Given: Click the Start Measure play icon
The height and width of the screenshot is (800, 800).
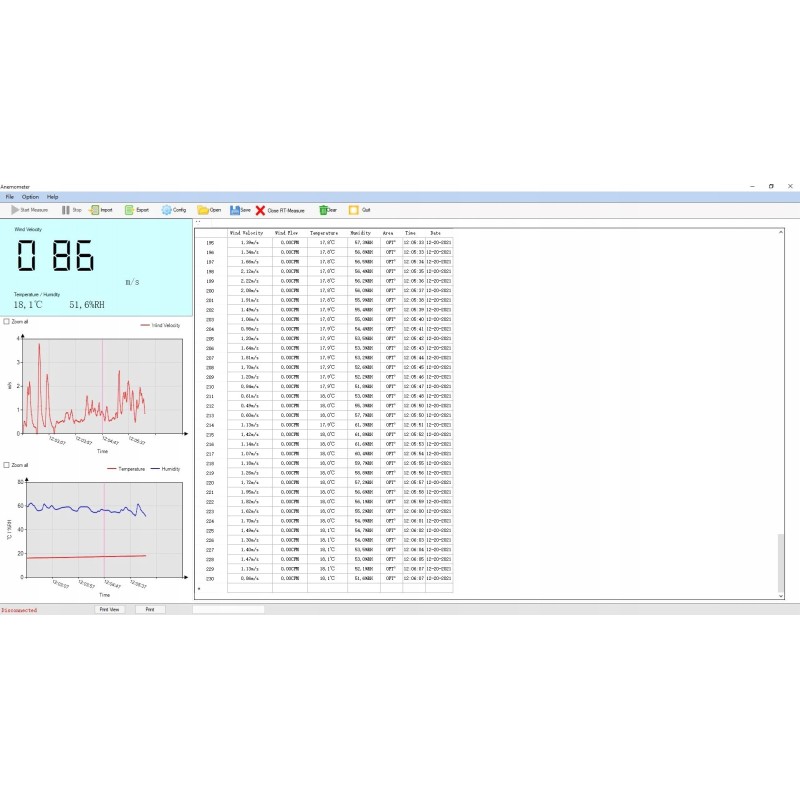Looking at the screenshot, I should click(x=15, y=210).
